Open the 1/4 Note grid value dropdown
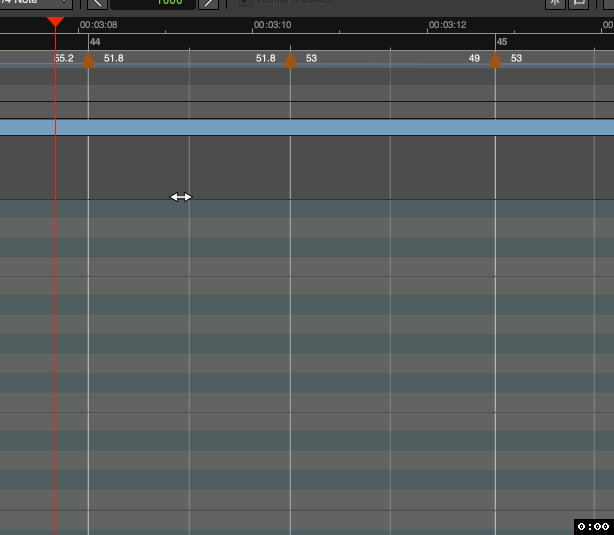 coord(36,3)
